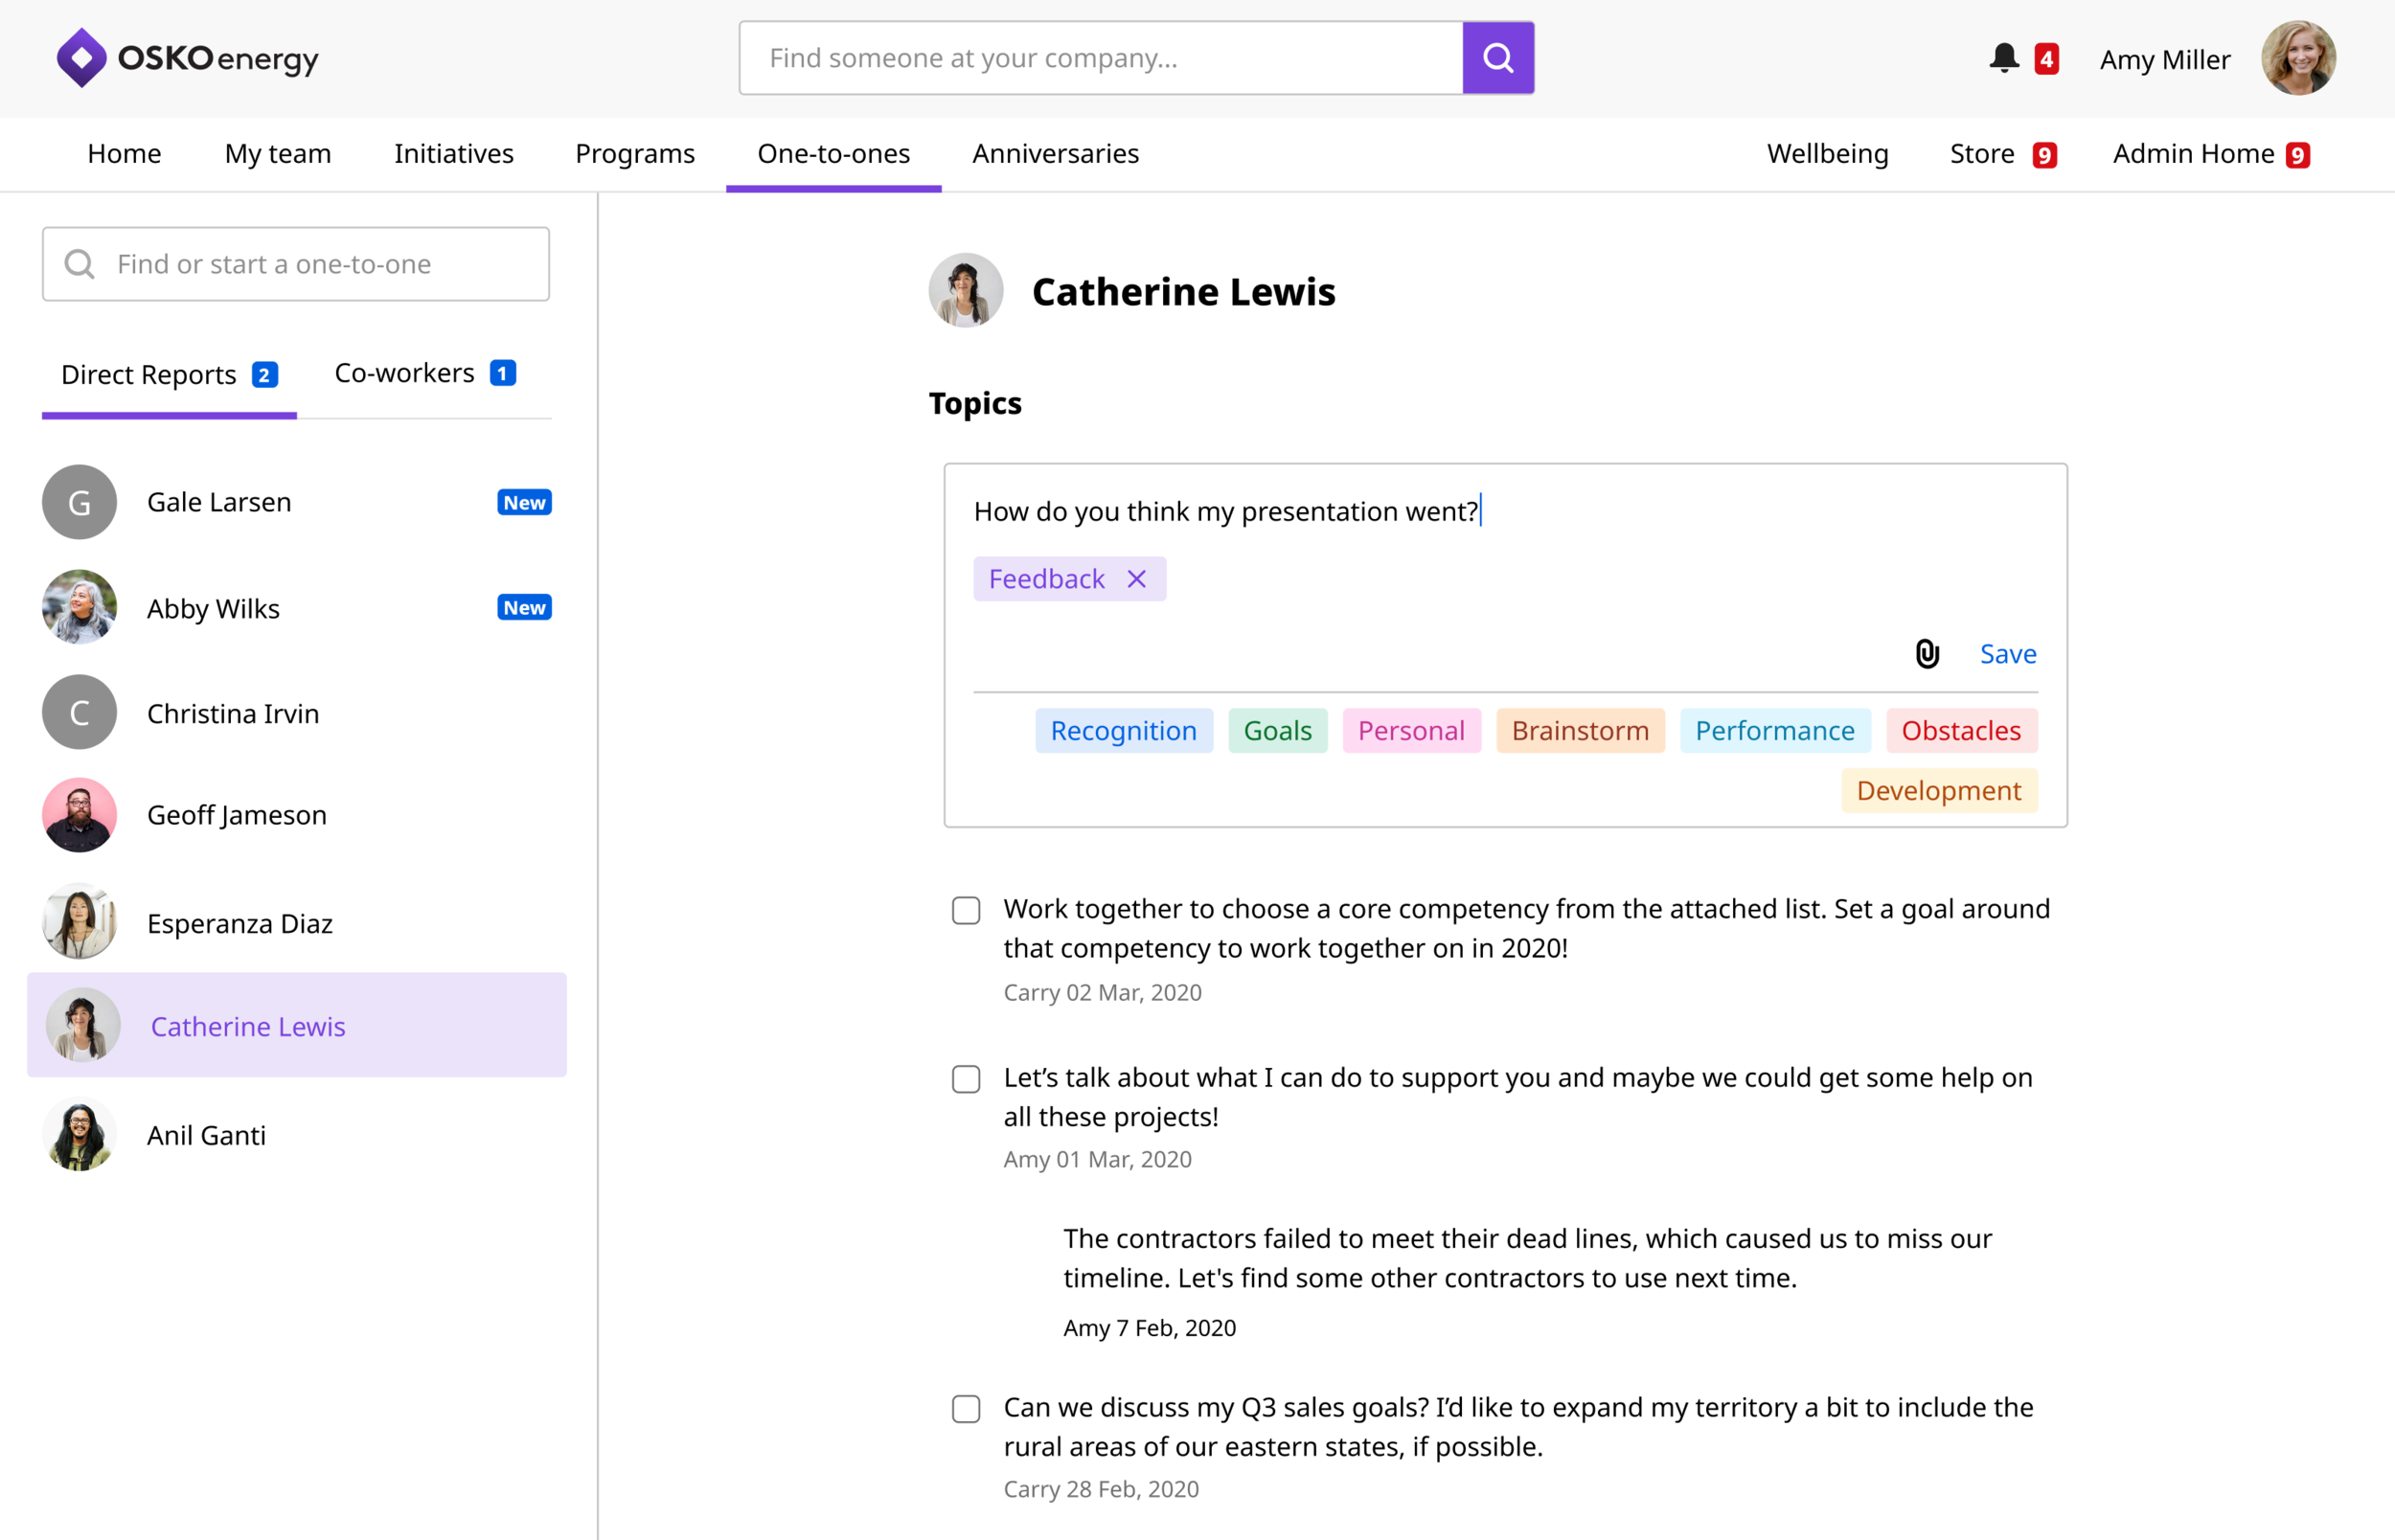The width and height of the screenshot is (2395, 1540).
Task: Click Geoff Jameson's avatar photo
Action: (79, 815)
